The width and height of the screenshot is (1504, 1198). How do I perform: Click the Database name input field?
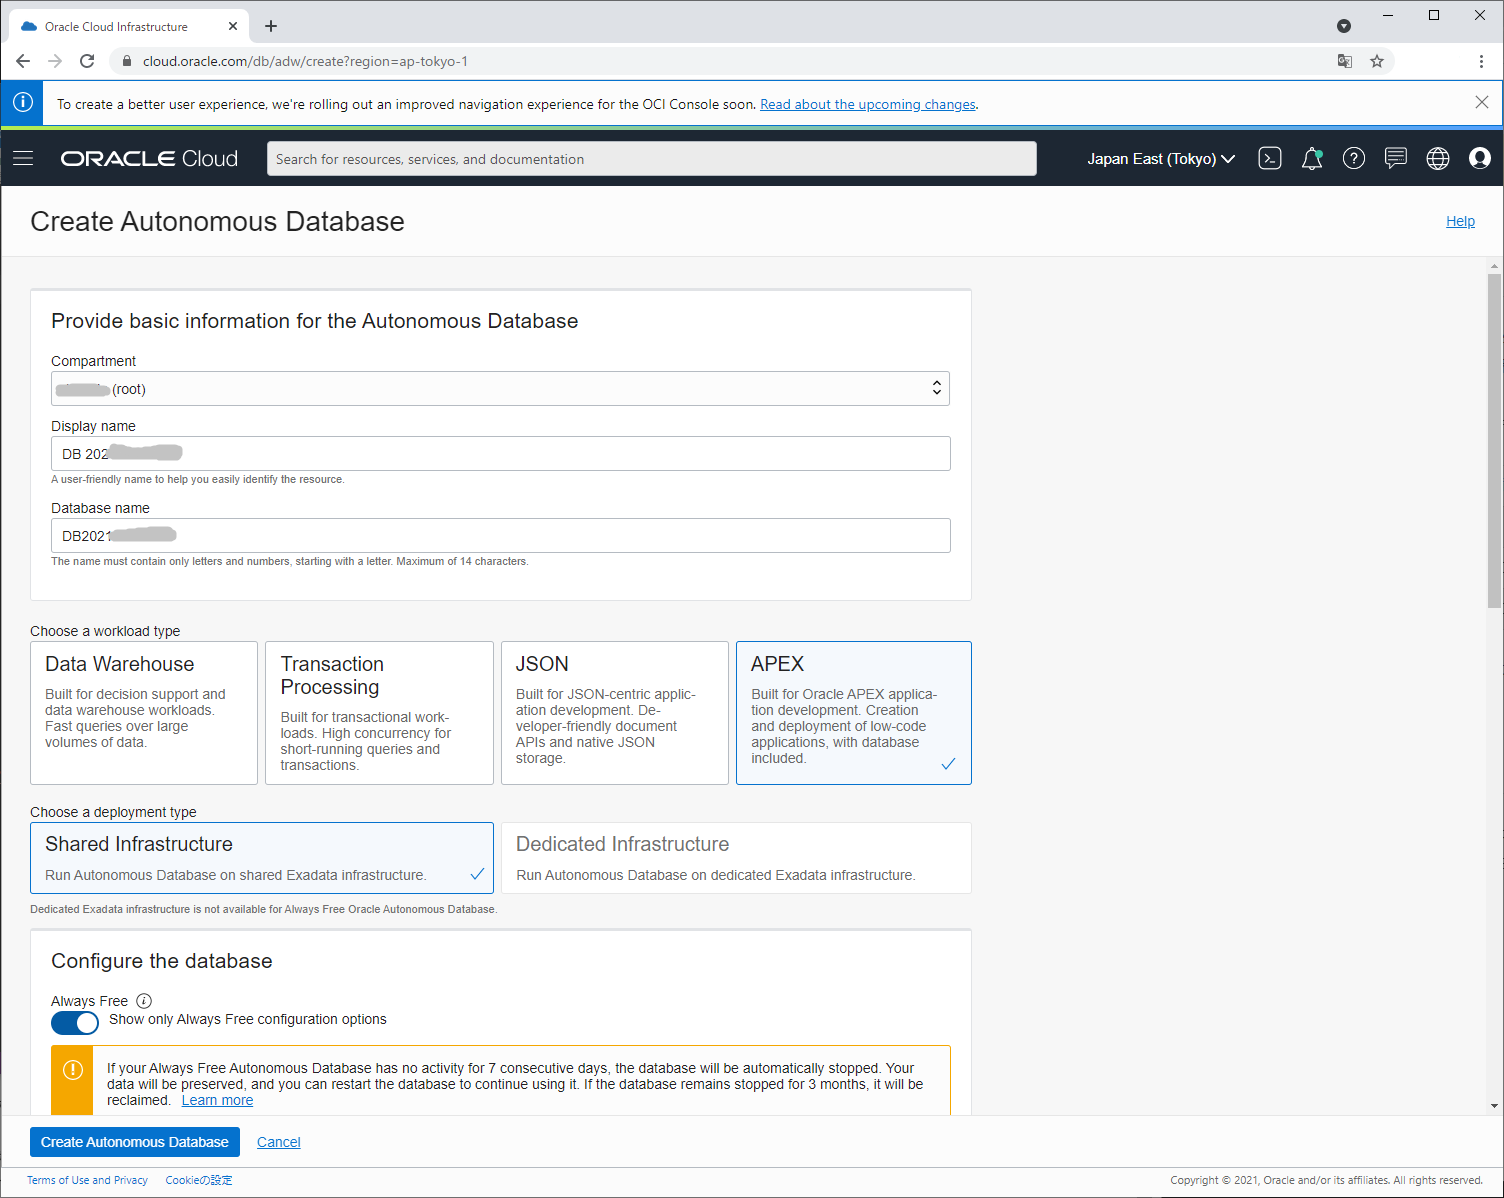(500, 535)
